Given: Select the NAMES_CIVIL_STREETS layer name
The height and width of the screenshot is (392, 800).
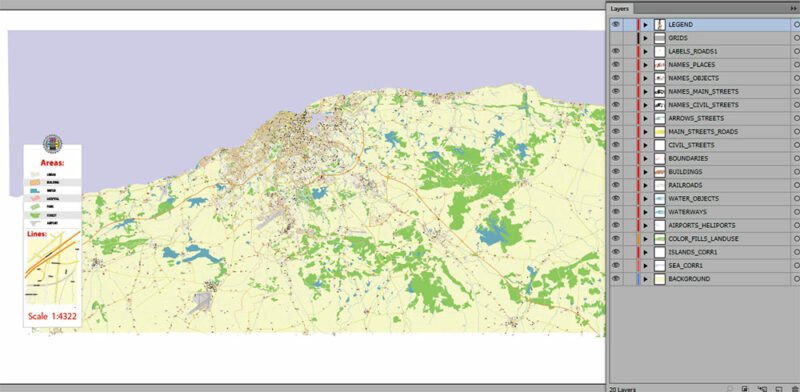Looking at the screenshot, I should click(703, 105).
